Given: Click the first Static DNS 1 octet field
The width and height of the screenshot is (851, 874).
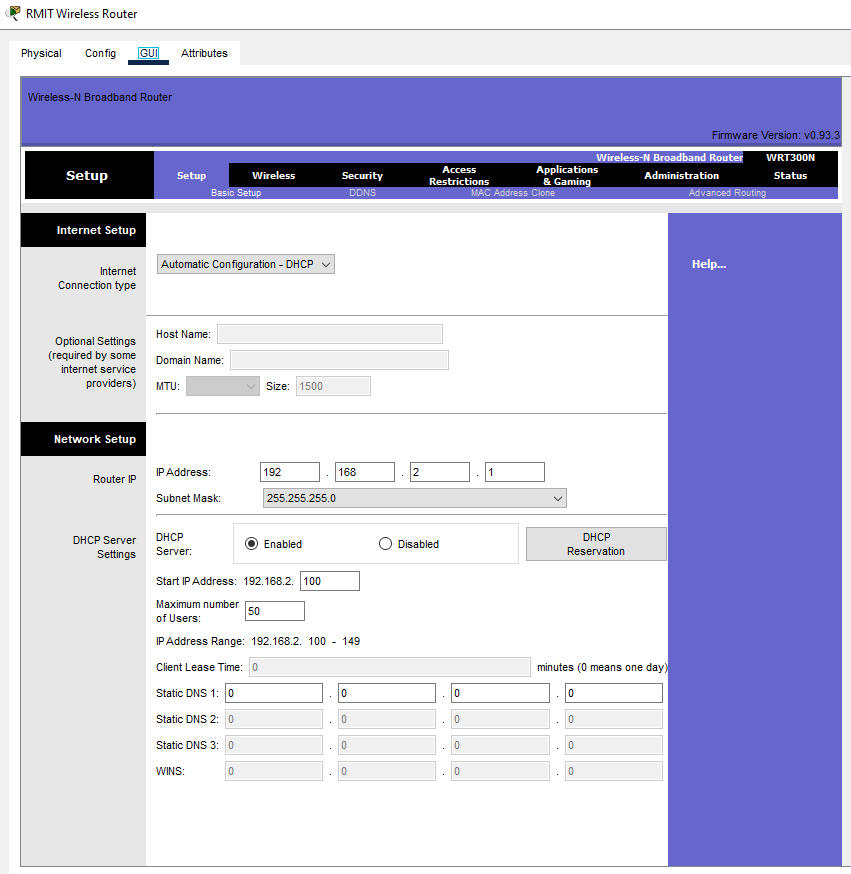Looking at the screenshot, I should click(274, 693).
